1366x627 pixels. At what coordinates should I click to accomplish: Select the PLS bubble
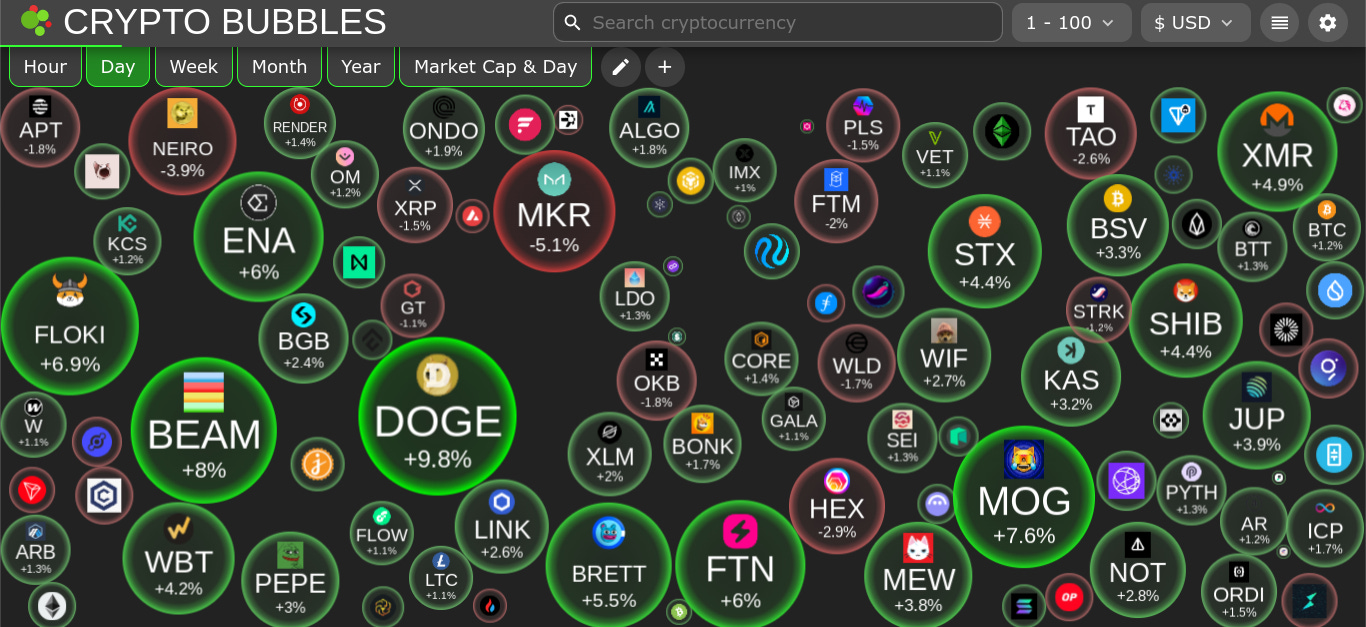(863, 125)
